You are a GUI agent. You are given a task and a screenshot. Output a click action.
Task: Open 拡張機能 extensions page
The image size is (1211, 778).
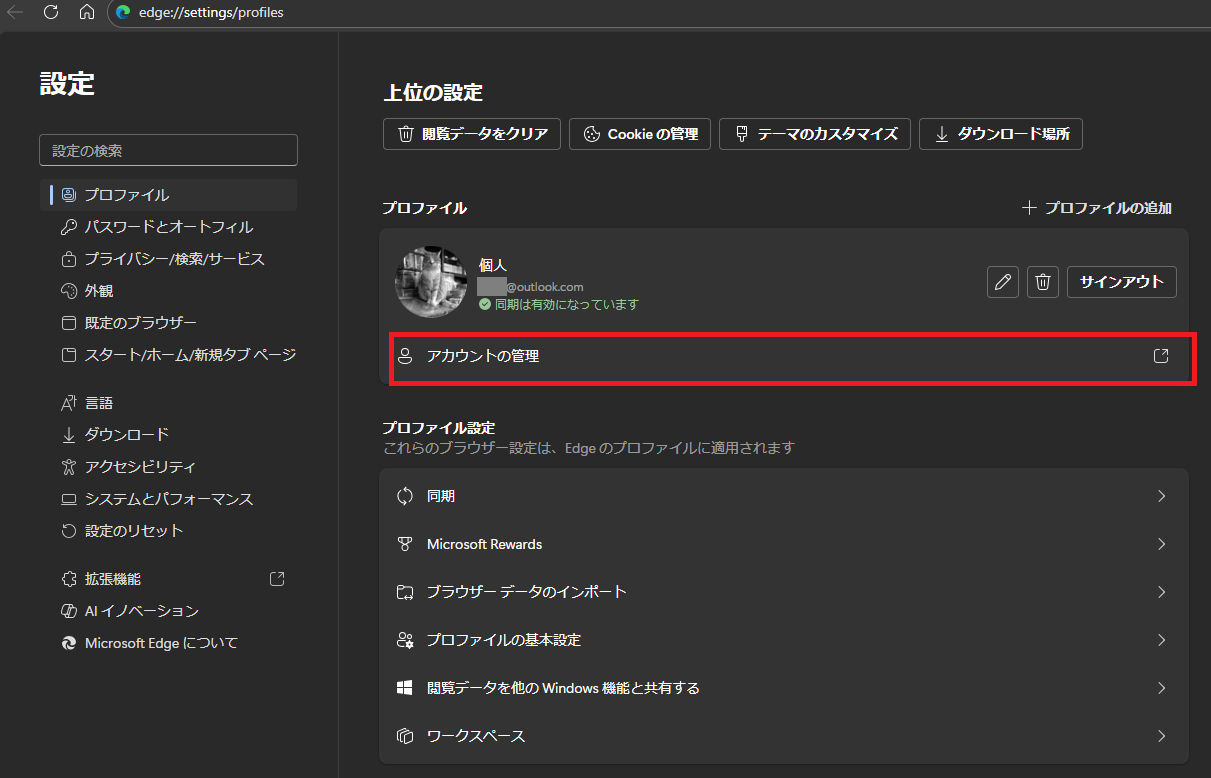point(168,579)
